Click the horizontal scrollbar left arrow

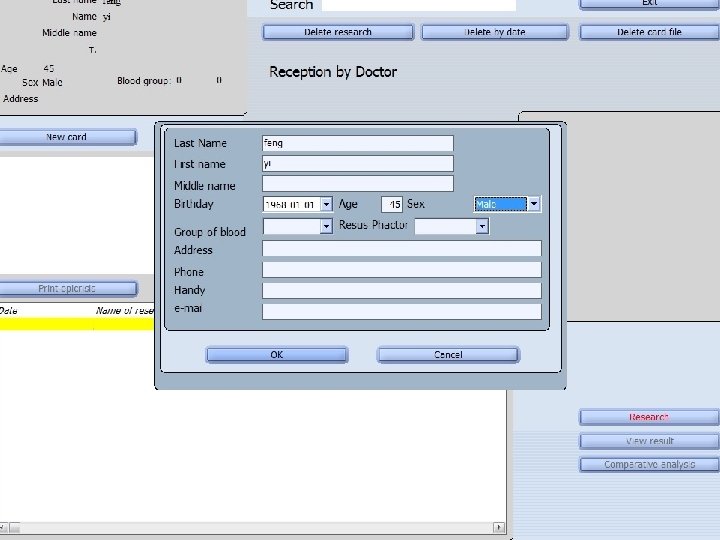tap(3, 528)
